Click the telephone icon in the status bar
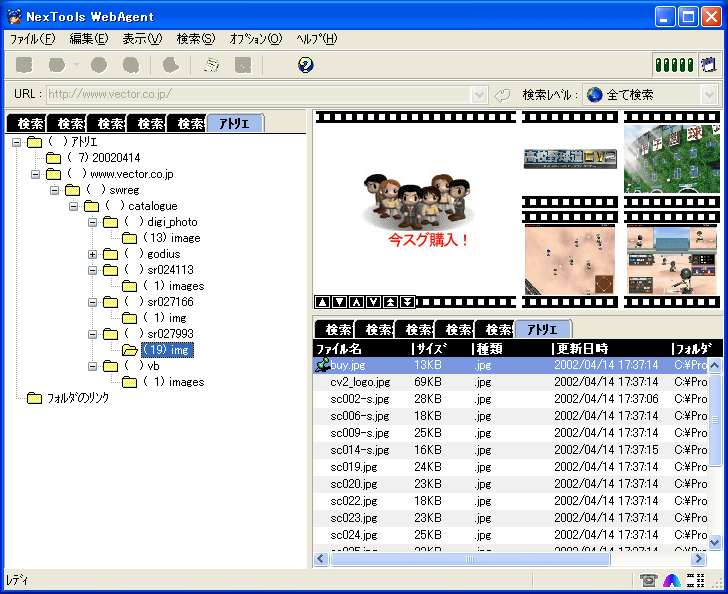Image resolution: width=728 pixels, height=594 pixels. 648,580
